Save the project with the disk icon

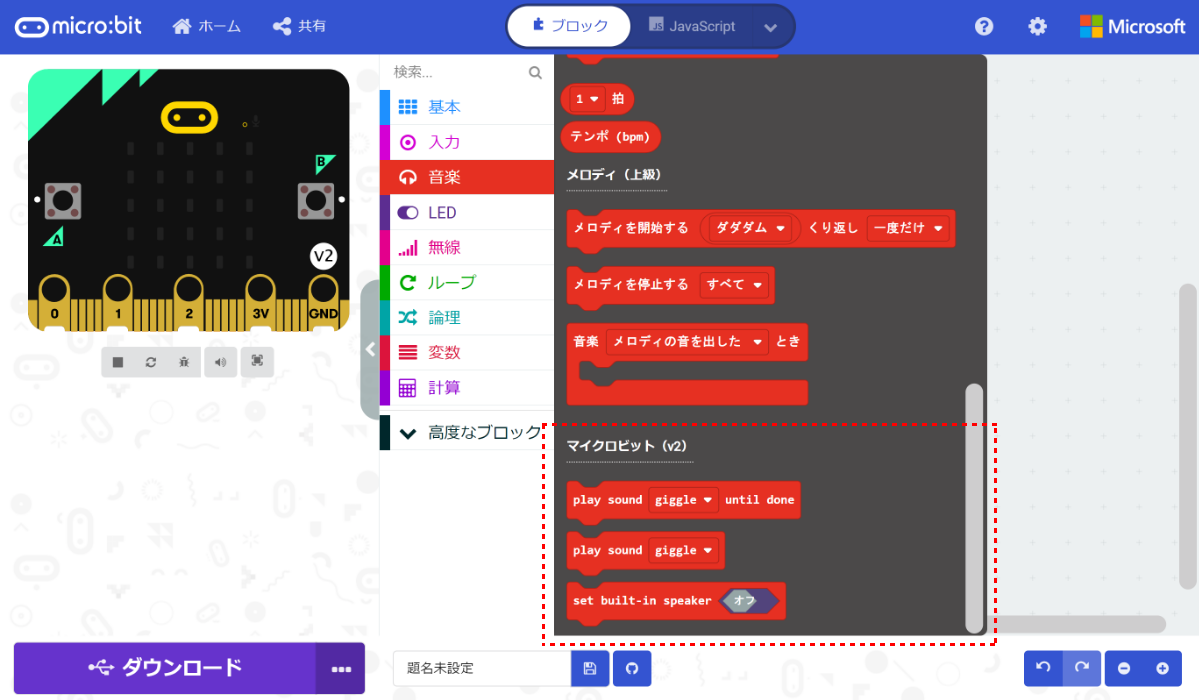tap(589, 667)
